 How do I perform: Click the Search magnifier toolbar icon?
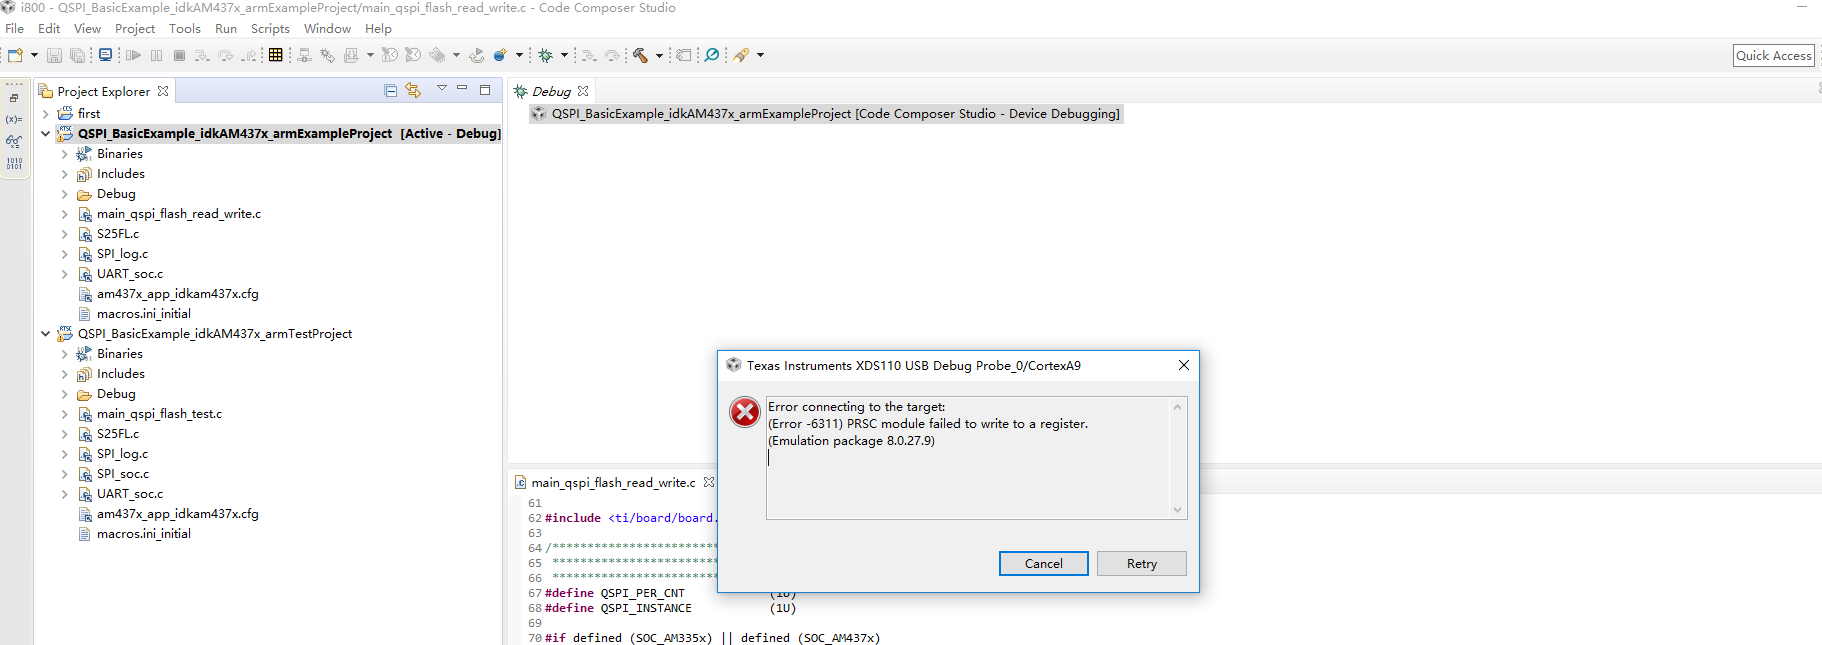[712, 55]
